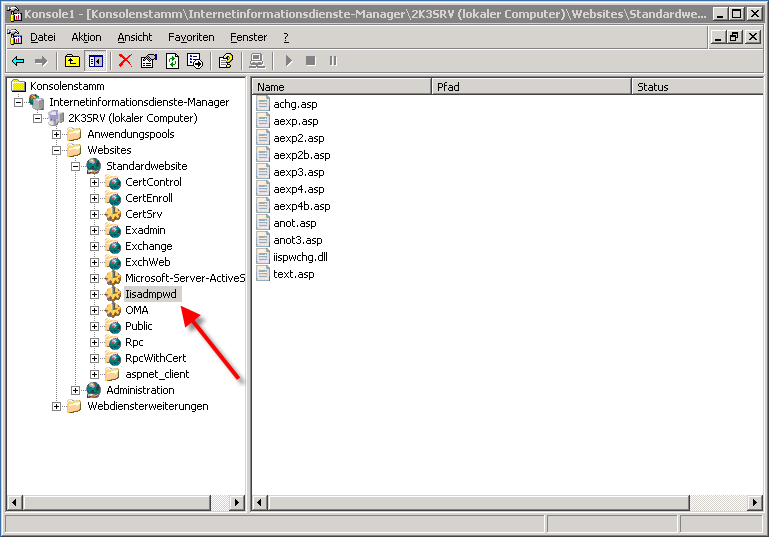Click the Refresh toolbar icon

(172, 61)
